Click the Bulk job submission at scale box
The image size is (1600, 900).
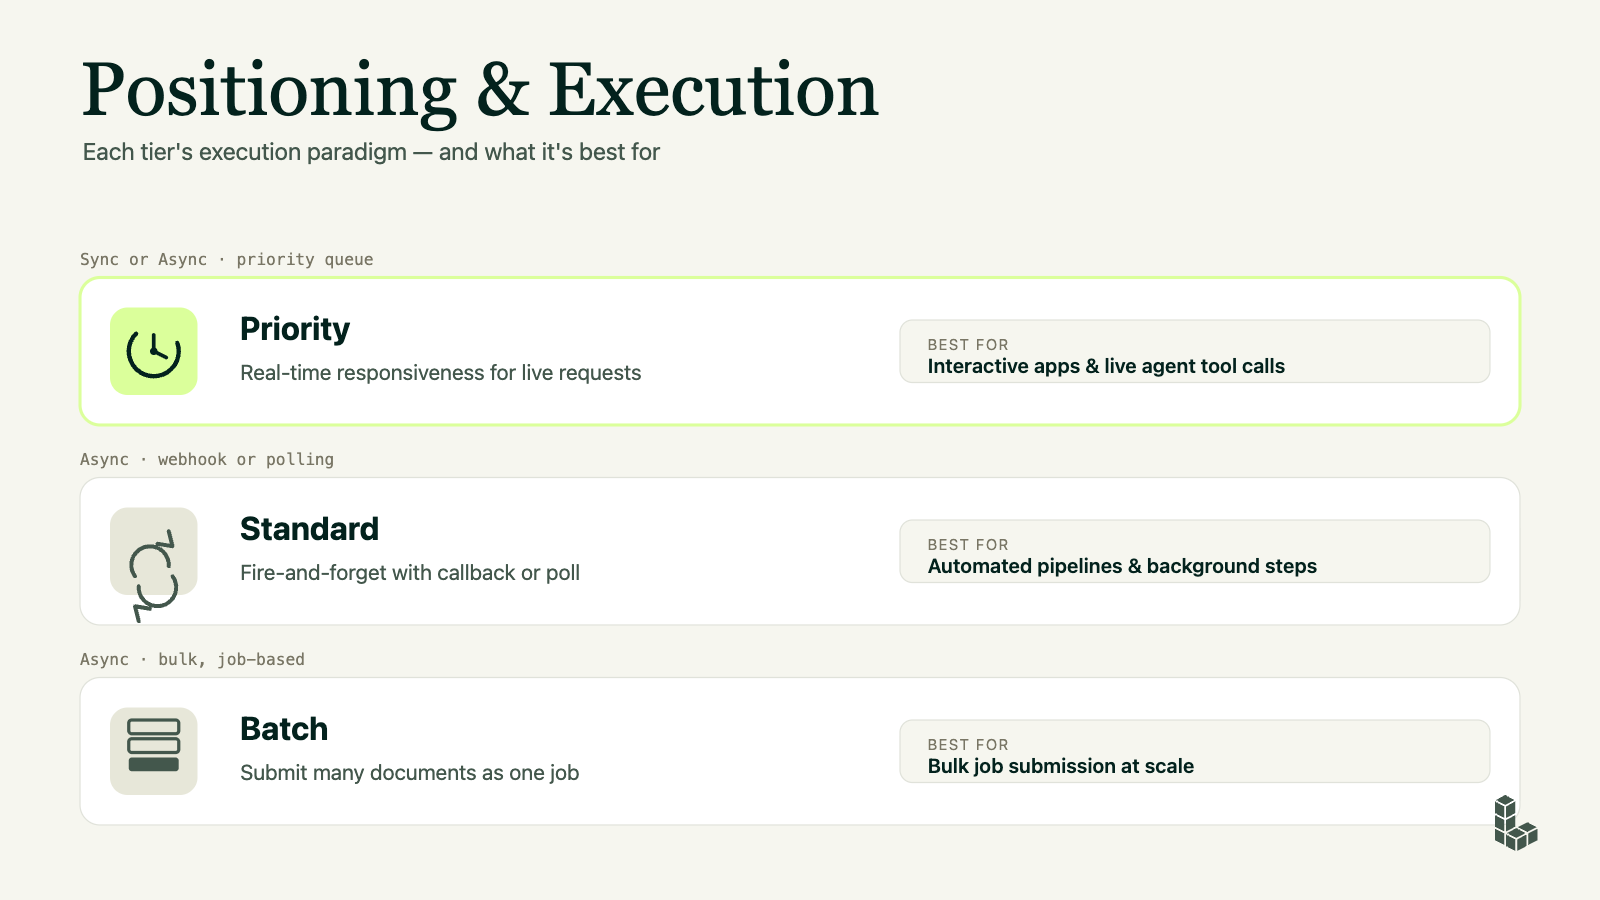pyautogui.click(x=1195, y=751)
